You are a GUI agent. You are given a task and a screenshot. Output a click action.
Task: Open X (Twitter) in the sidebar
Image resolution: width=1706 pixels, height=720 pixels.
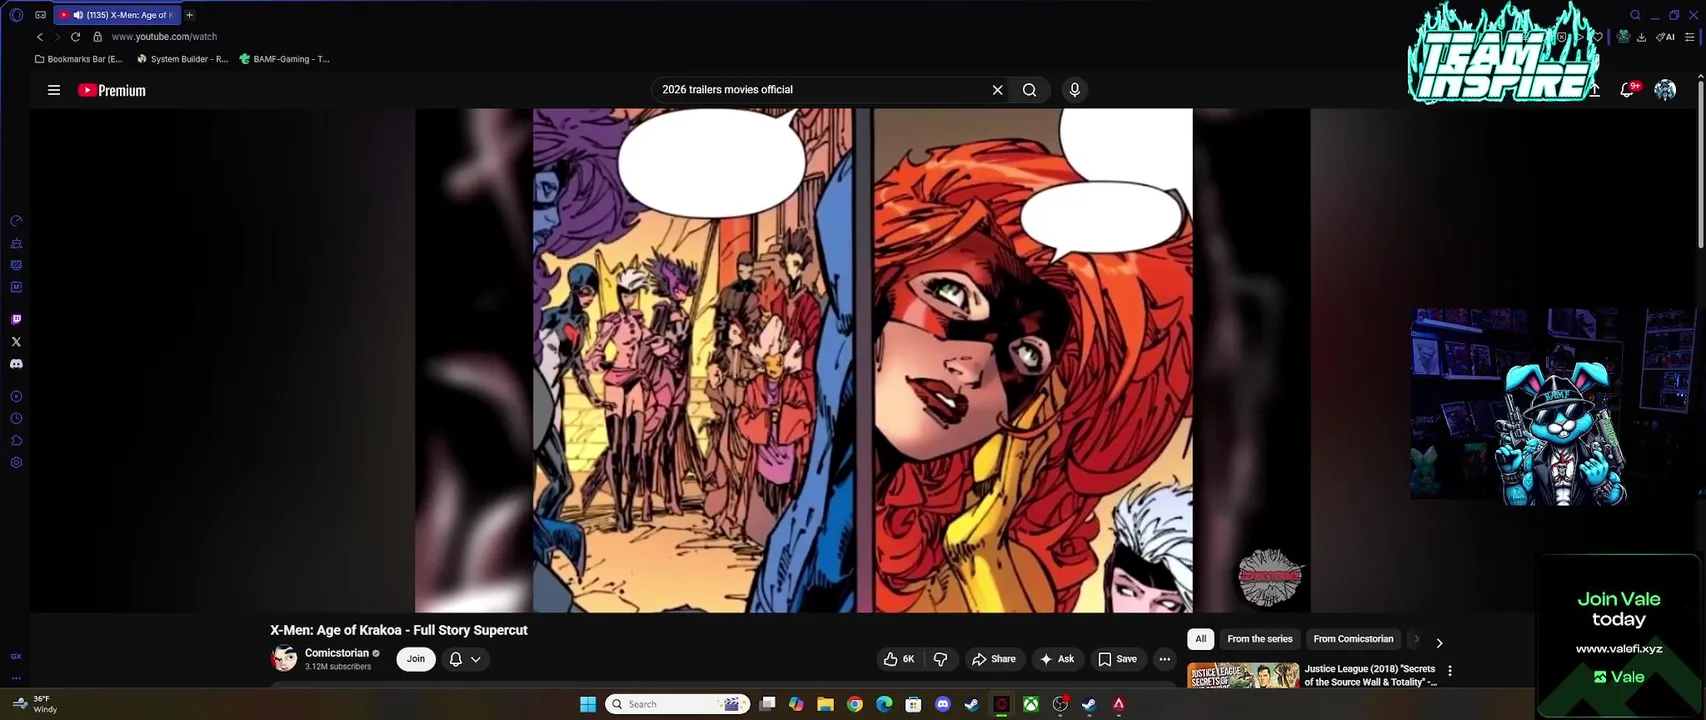pyautogui.click(x=16, y=342)
